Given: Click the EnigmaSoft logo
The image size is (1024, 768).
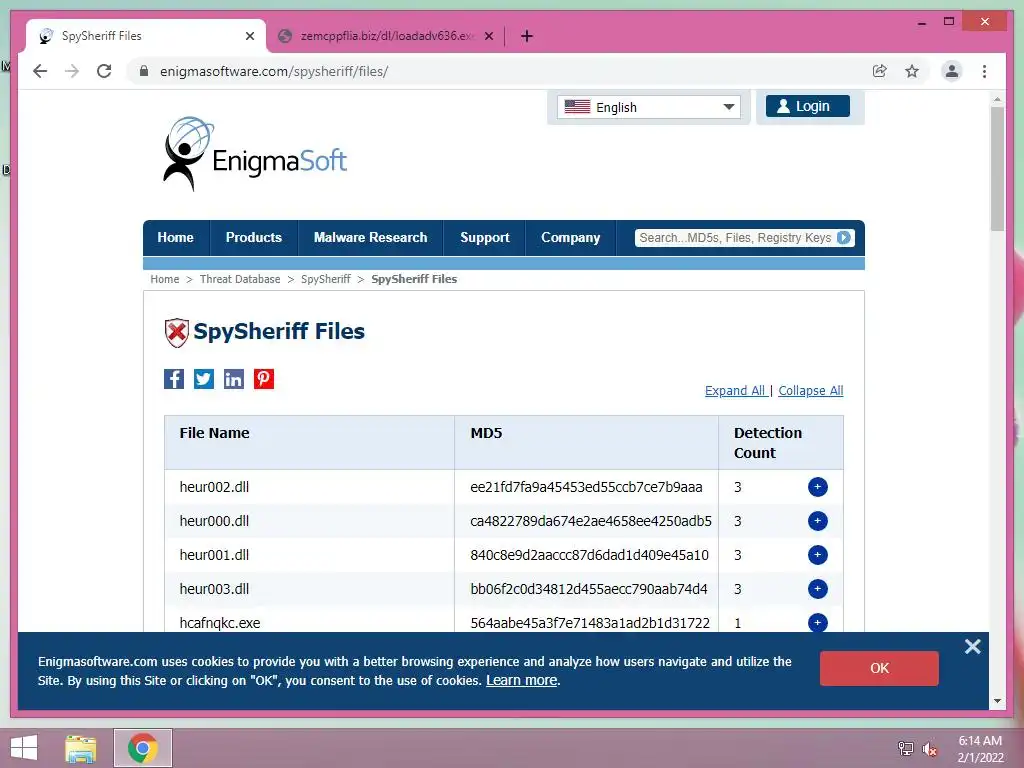Looking at the screenshot, I should [255, 154].
